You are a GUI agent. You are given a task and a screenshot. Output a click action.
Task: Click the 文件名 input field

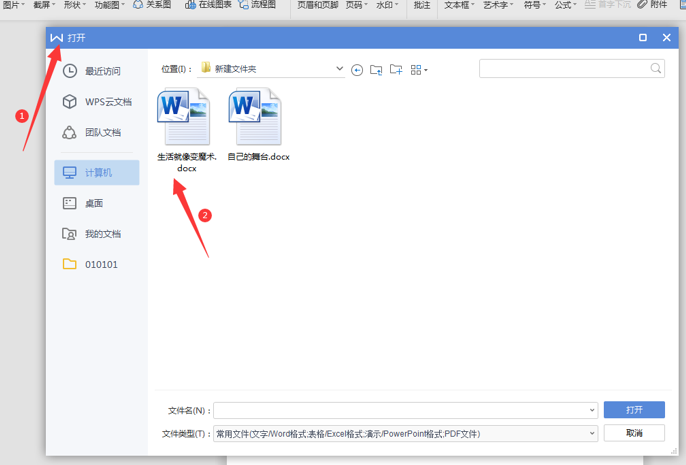(406, 410)
